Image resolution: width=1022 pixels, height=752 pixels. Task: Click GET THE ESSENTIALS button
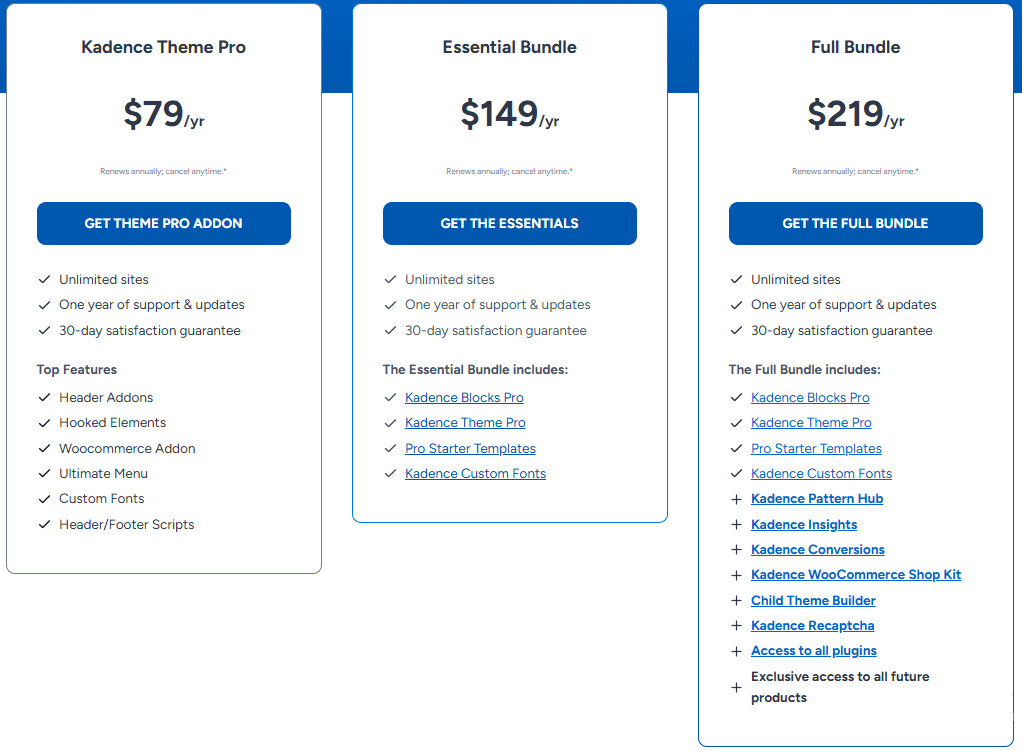[x=509, y=223]
